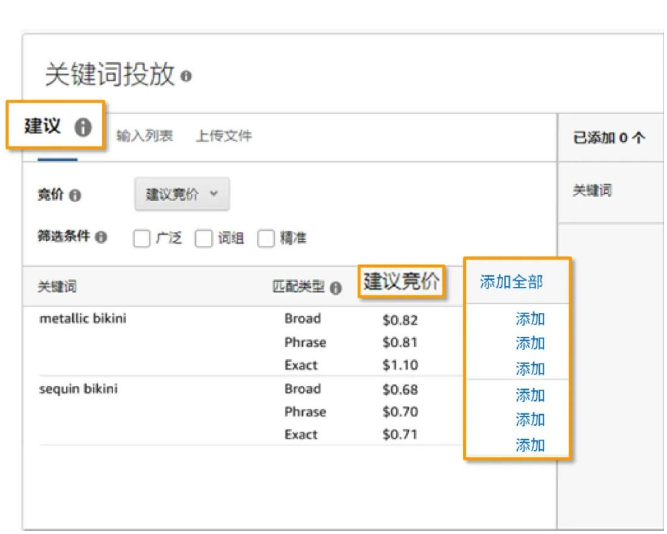Toggle the 词组 filter checkbox
Image resolution: width=667 pixels, height=534 pixels.
click(204, 238)
